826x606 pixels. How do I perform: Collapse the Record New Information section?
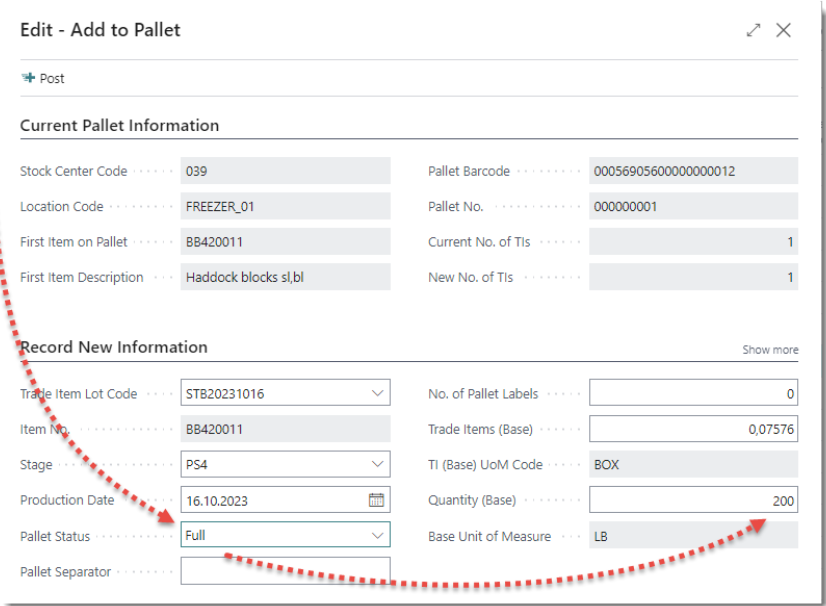tap(114, 348)
